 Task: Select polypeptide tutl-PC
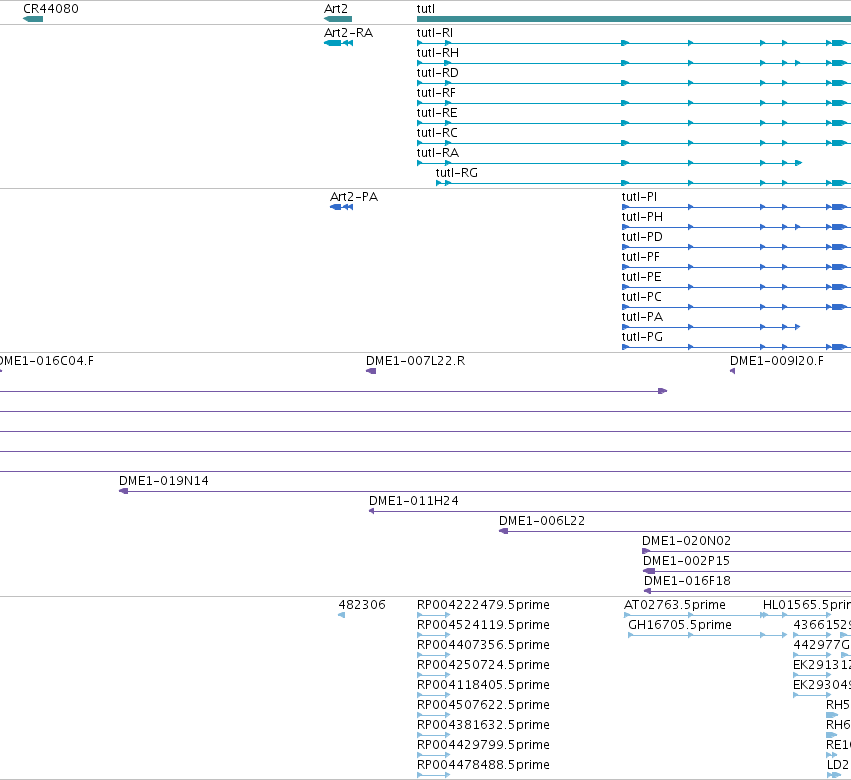[x=642, y=297]
